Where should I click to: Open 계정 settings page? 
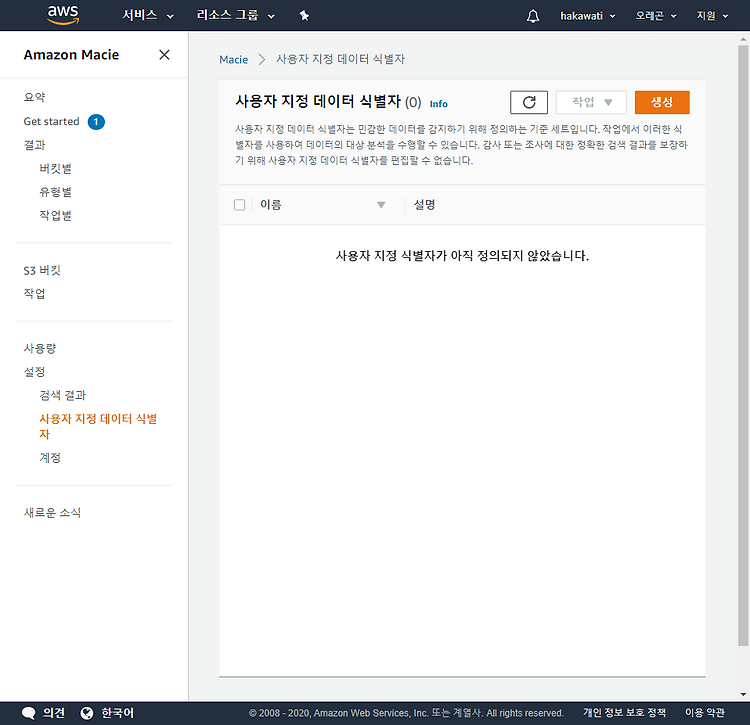(50, 458)
